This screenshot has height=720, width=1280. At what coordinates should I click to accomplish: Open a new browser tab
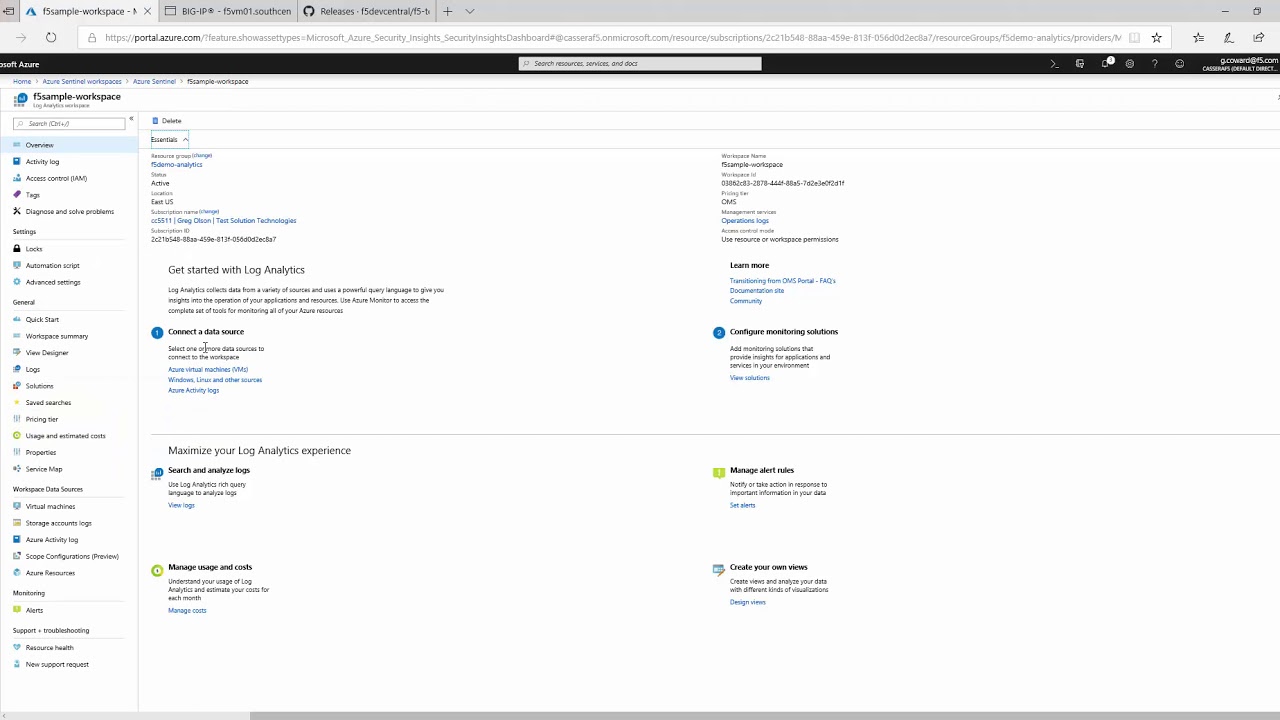pyautogui.click(x=447, y=11)
